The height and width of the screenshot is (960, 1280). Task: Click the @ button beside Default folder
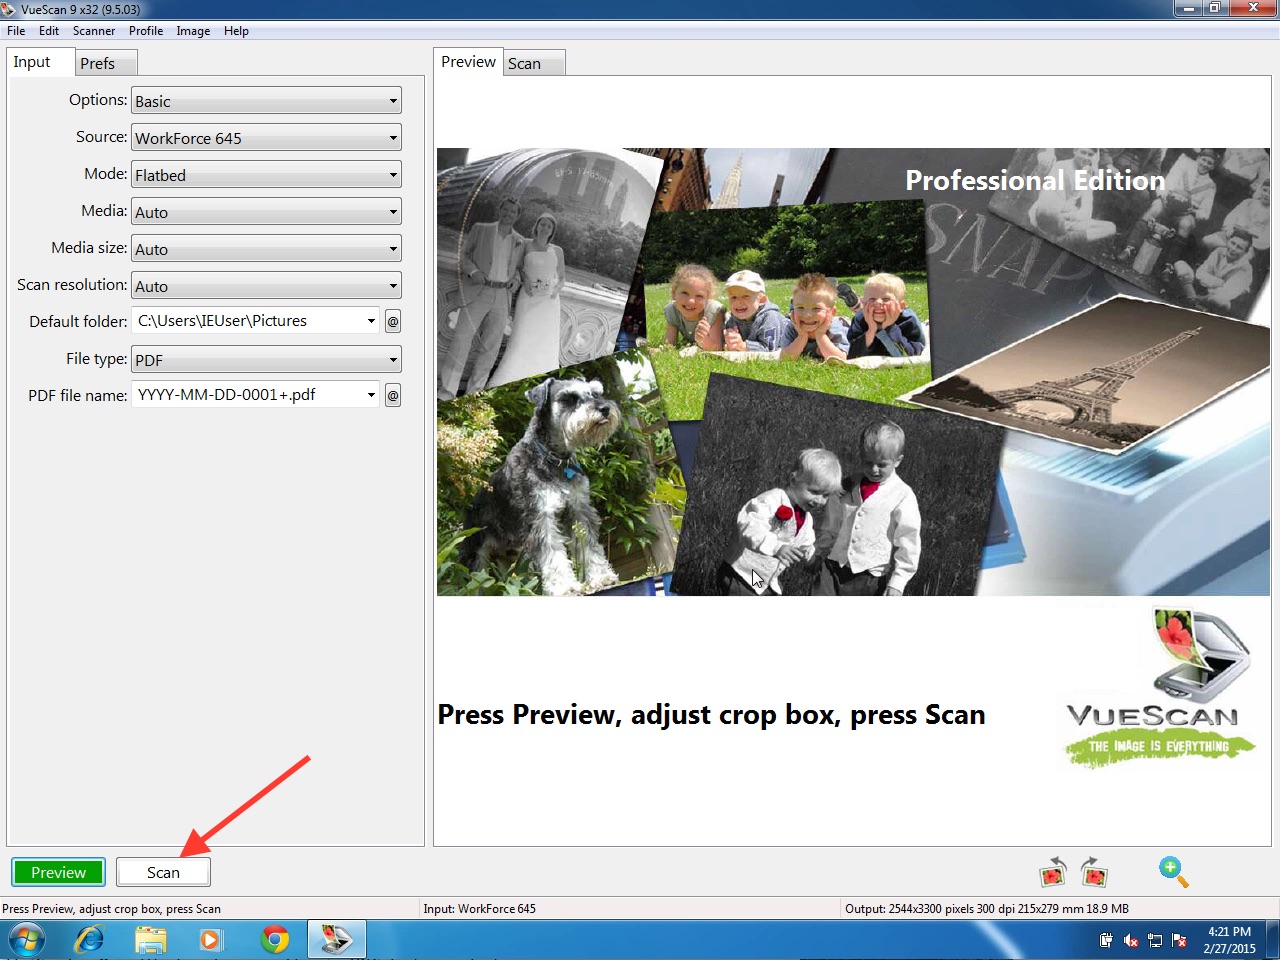pos(393,321)
